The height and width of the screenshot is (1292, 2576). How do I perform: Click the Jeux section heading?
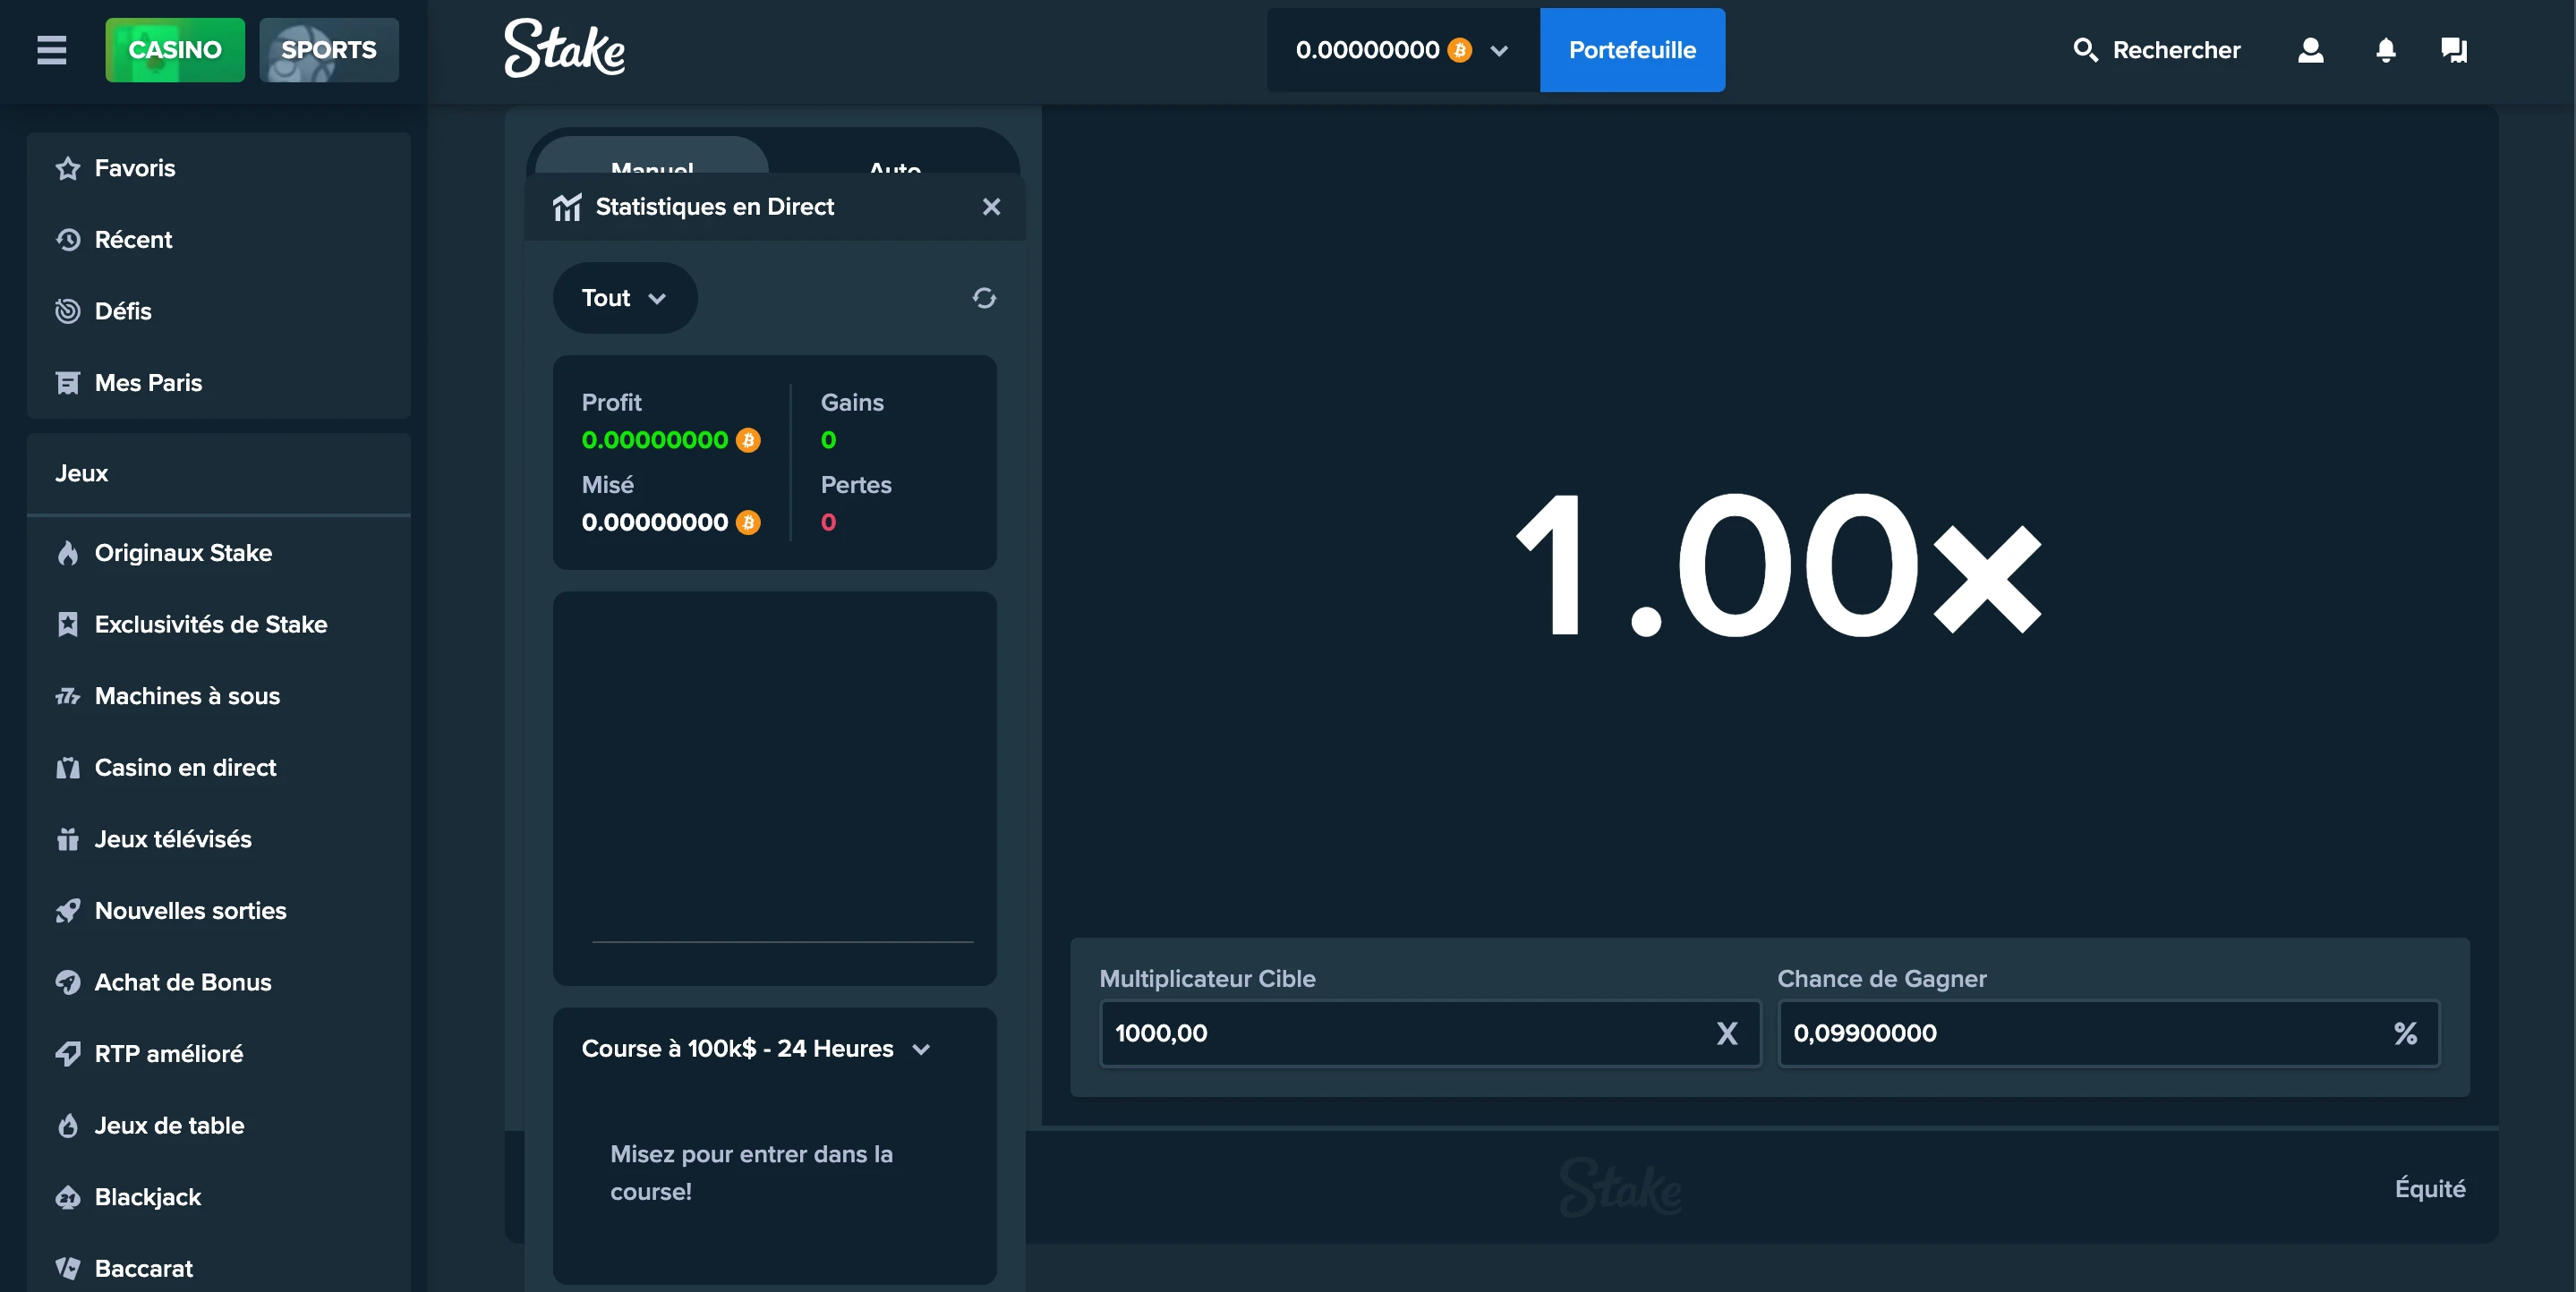(81, 473)
